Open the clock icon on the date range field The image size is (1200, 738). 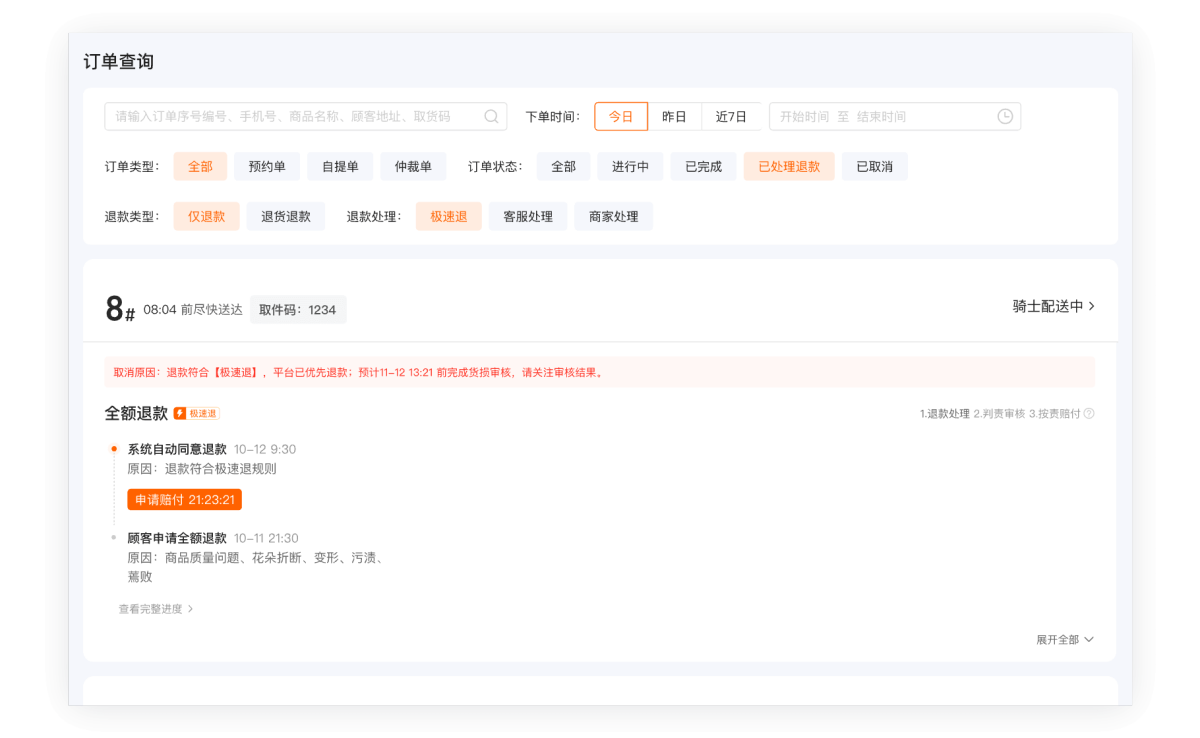pos(1004,116)
